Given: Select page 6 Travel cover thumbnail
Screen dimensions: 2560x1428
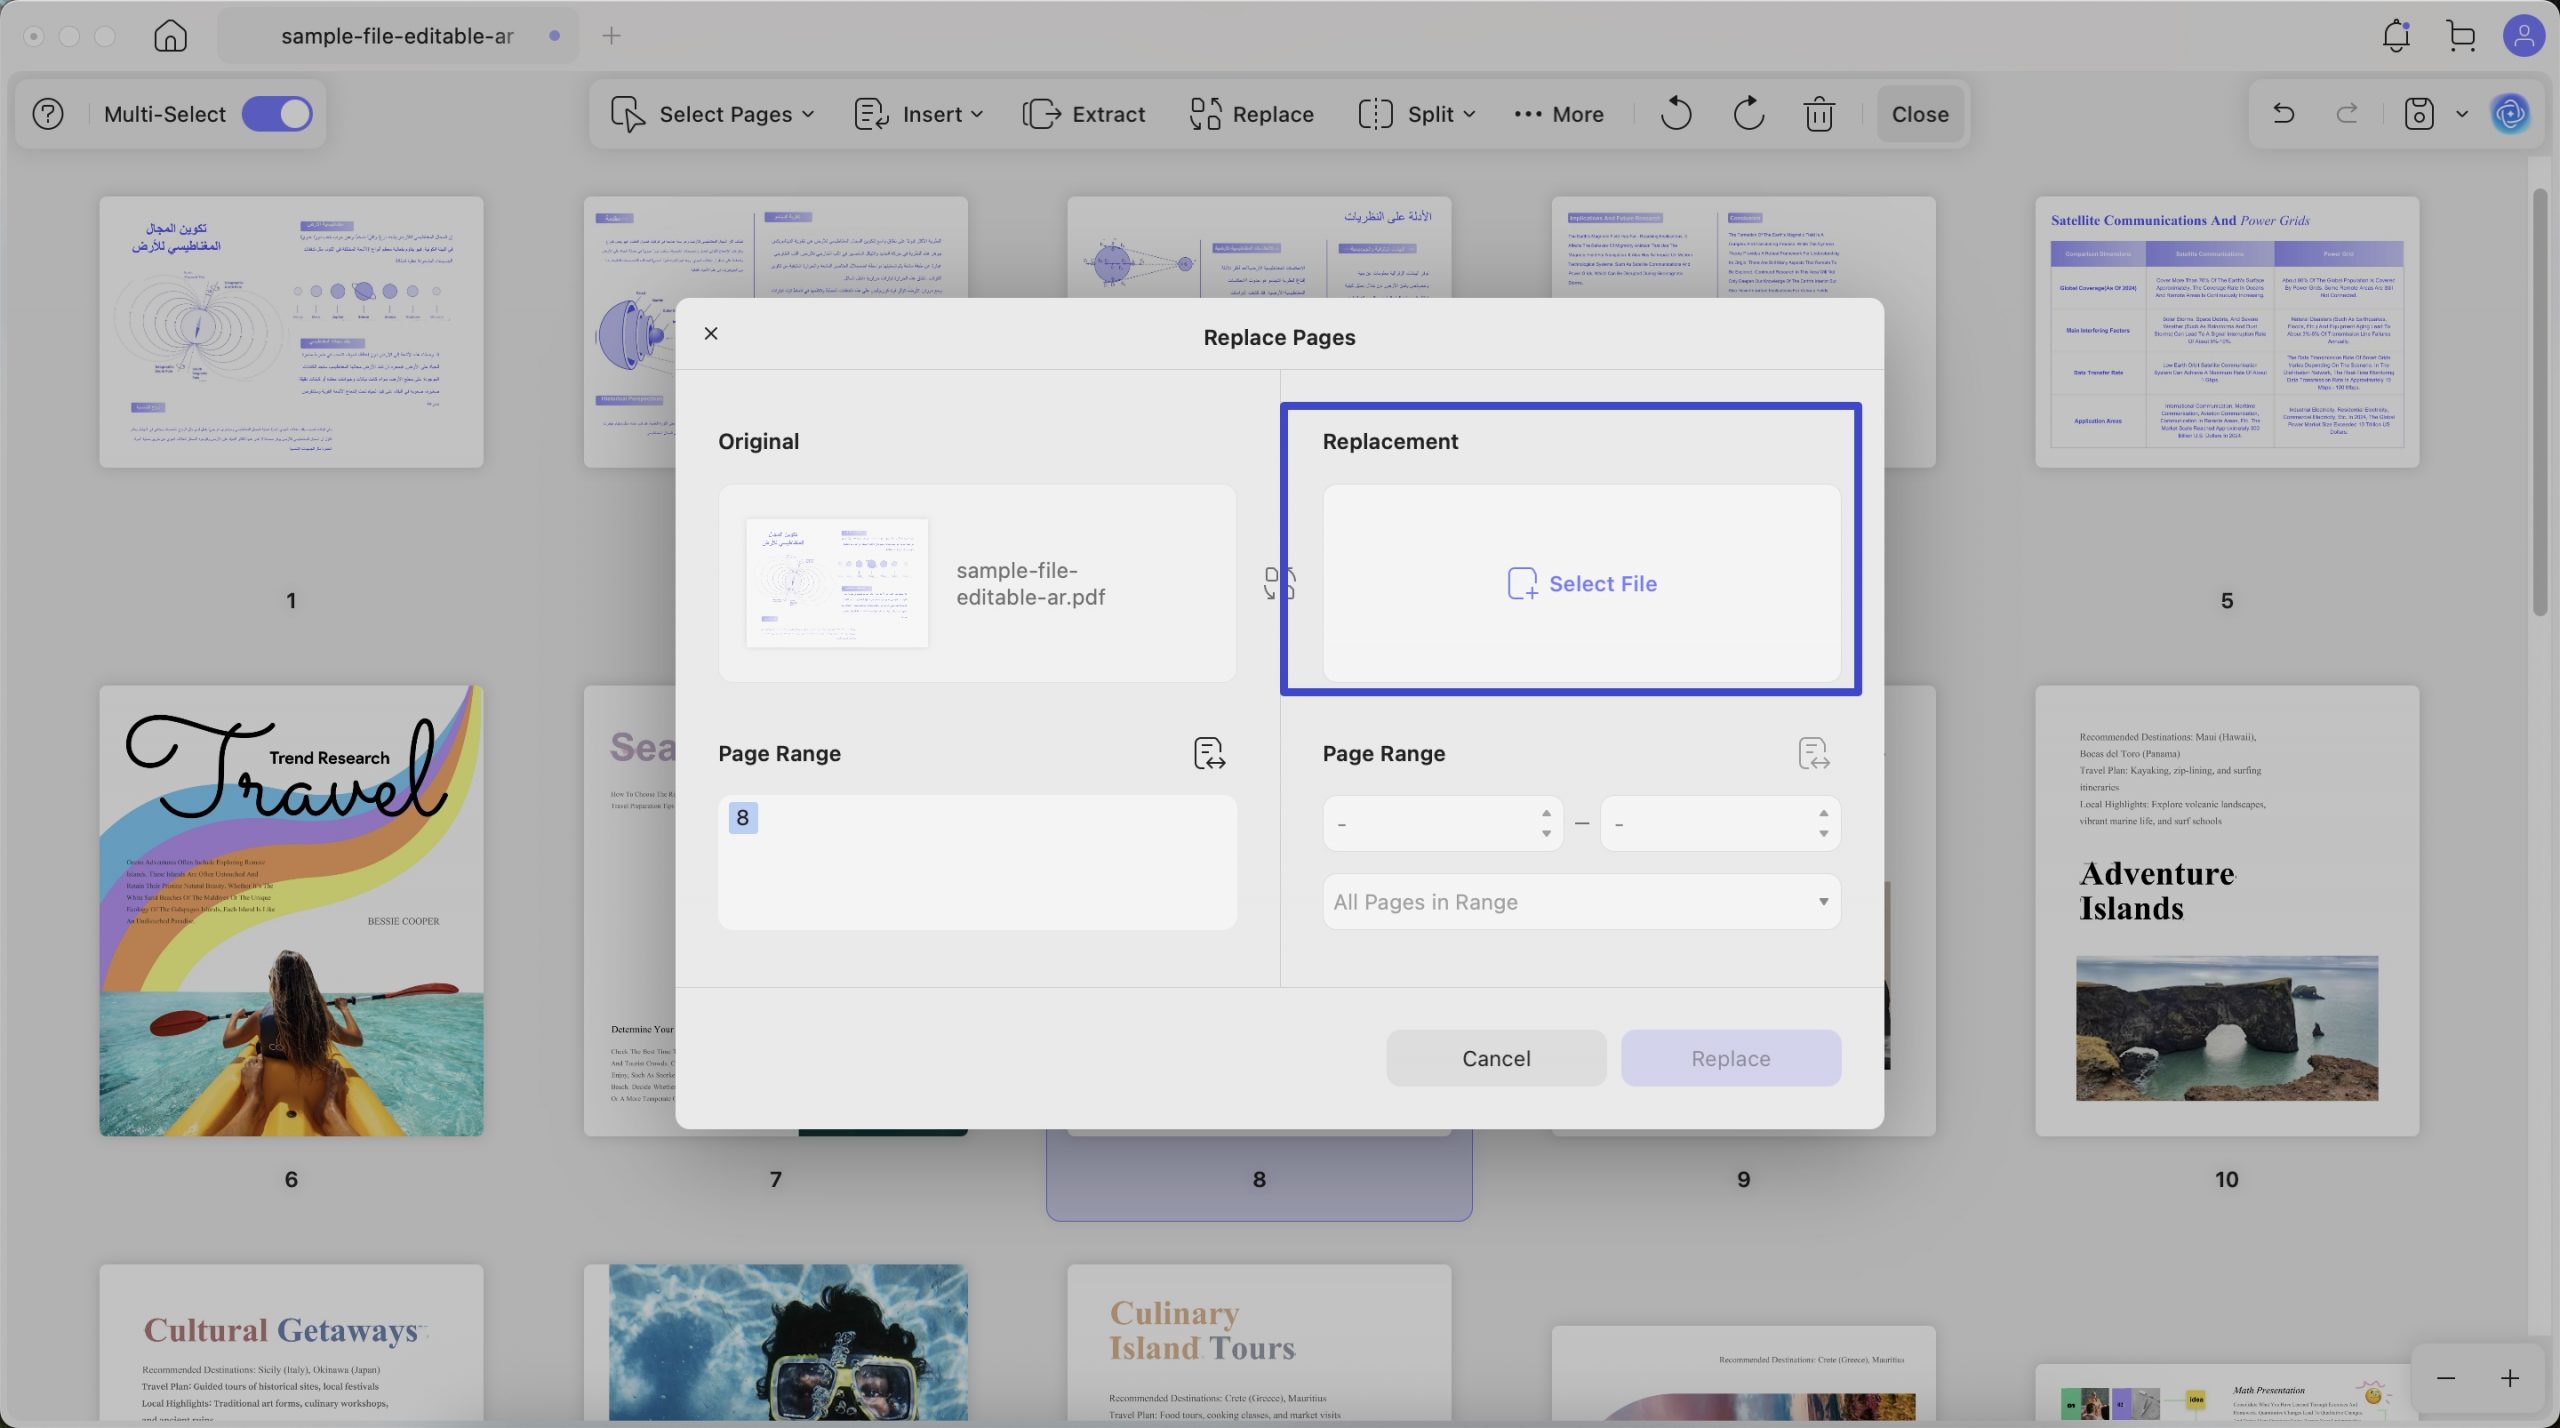Looking at the screenshot, I should (291, 910).
